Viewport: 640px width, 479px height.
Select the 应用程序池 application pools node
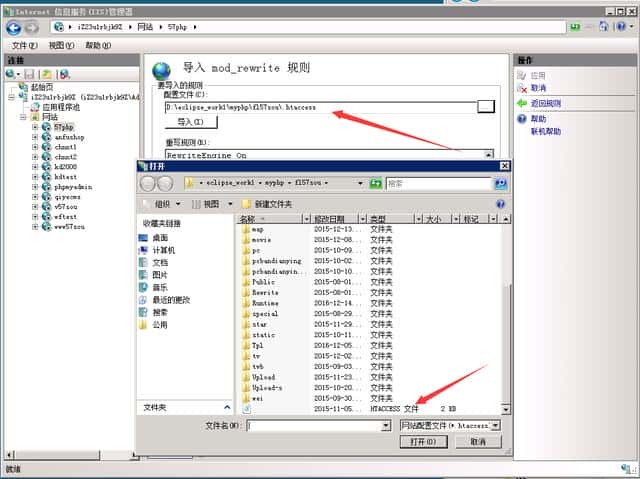(x=61, y=107)
